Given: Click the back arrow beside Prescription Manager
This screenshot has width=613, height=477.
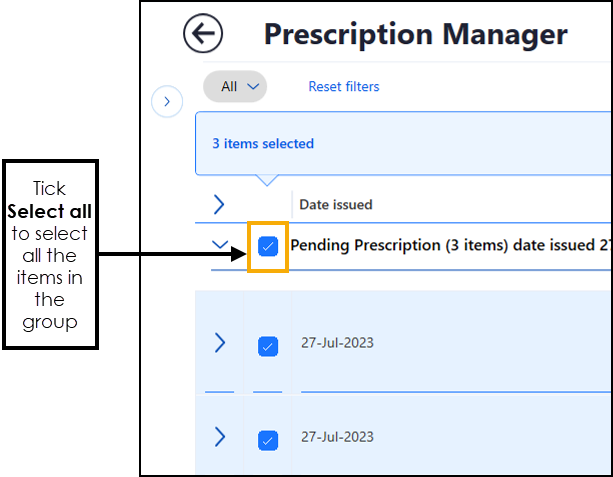Looking at the screenshot, I should (x=203, y=35).
